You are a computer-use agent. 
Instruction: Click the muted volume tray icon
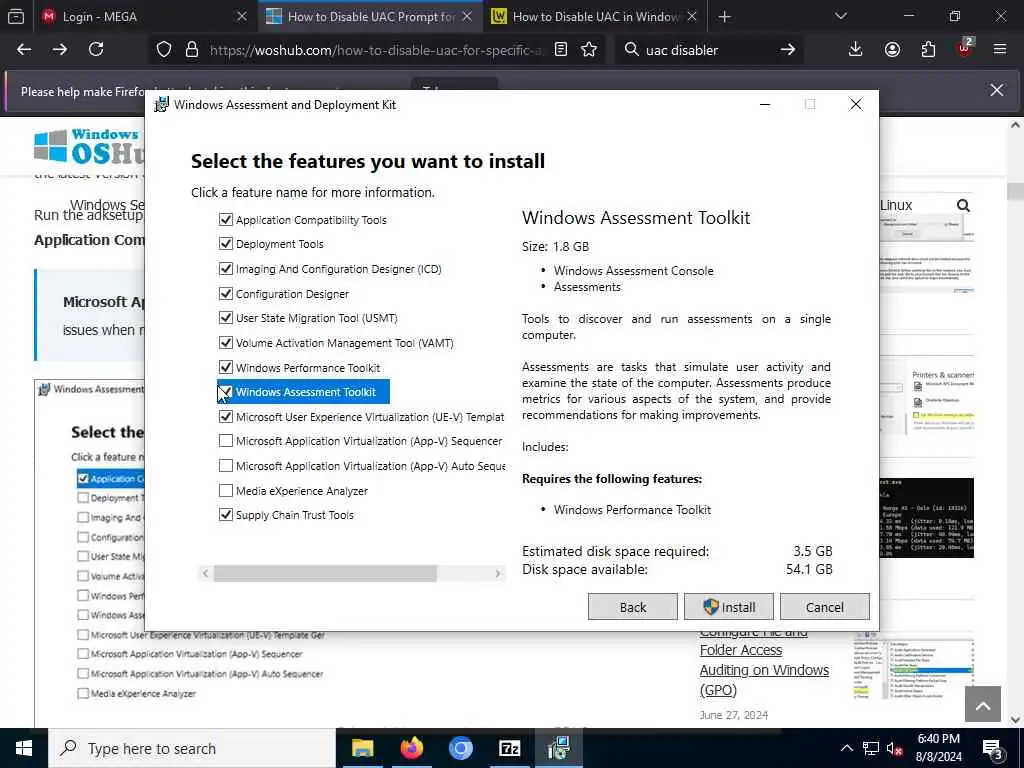(x=895, y=749)
